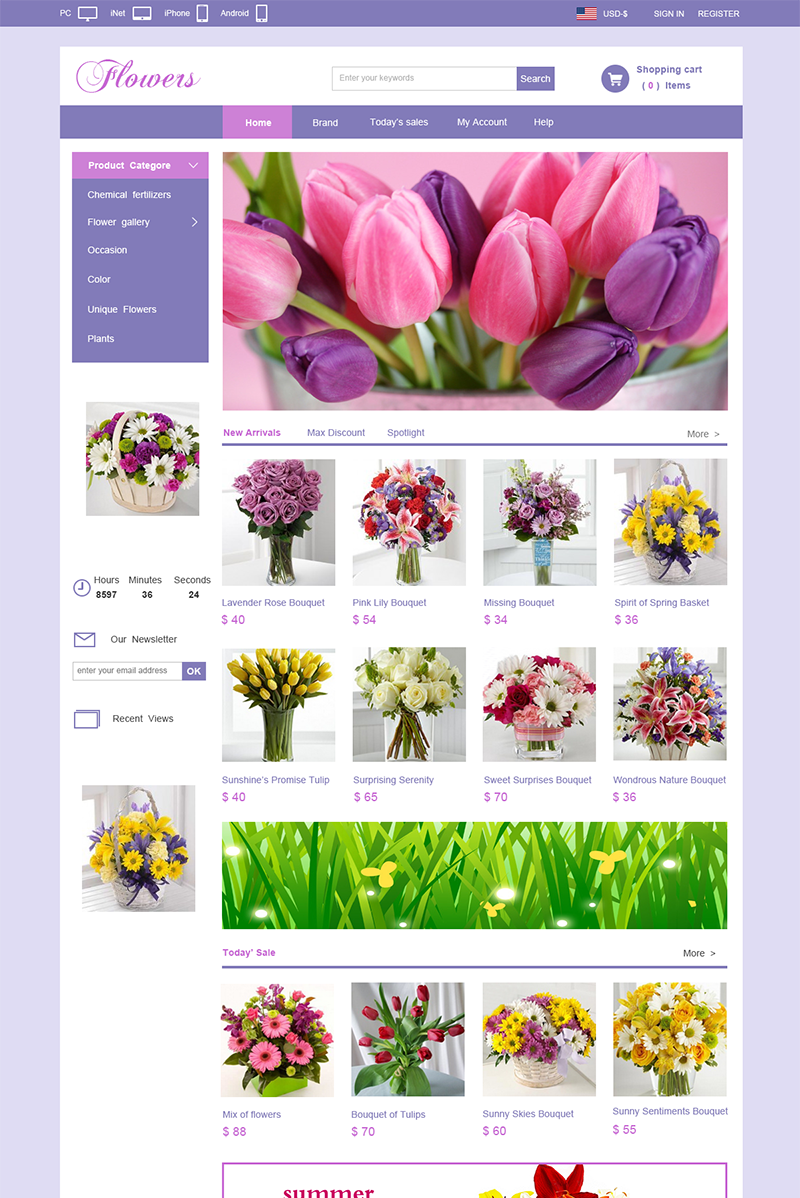The width and height of the screenshot is (800, 1198).
Task: Click the Android phone icon
Action: [x=262, y=13]
